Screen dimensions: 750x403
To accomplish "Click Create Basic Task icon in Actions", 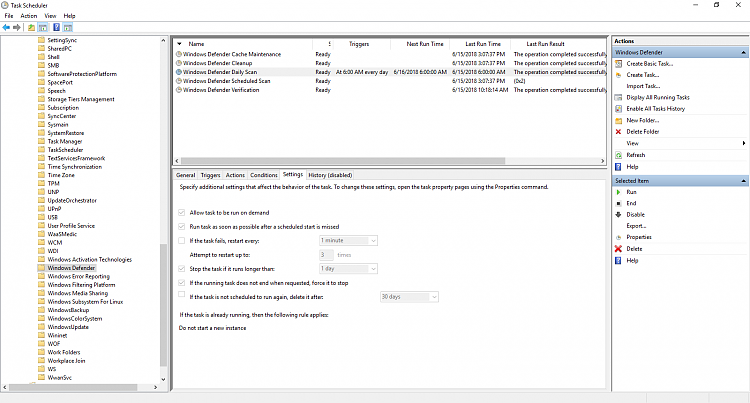I will (618, 64).
